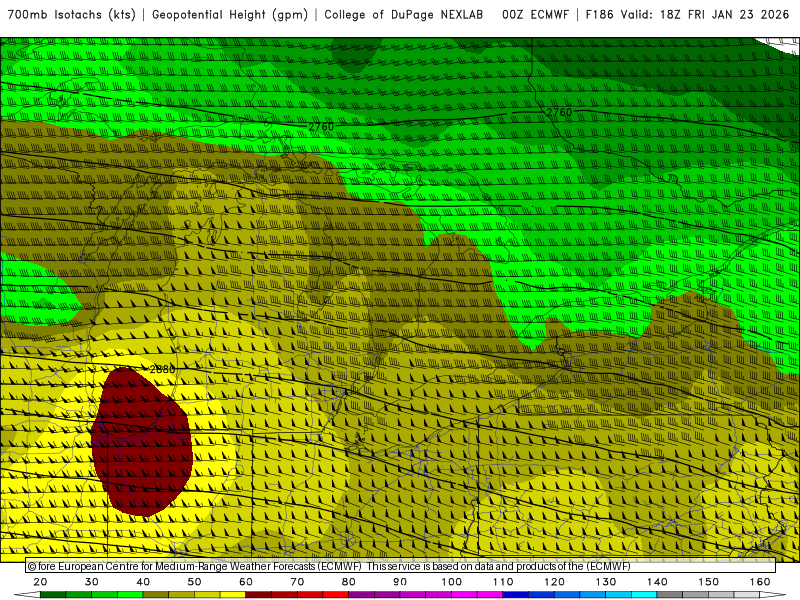Click the 140 value on the color scale
This screenshot has width=800, height=600.
(x=657, y=582)
